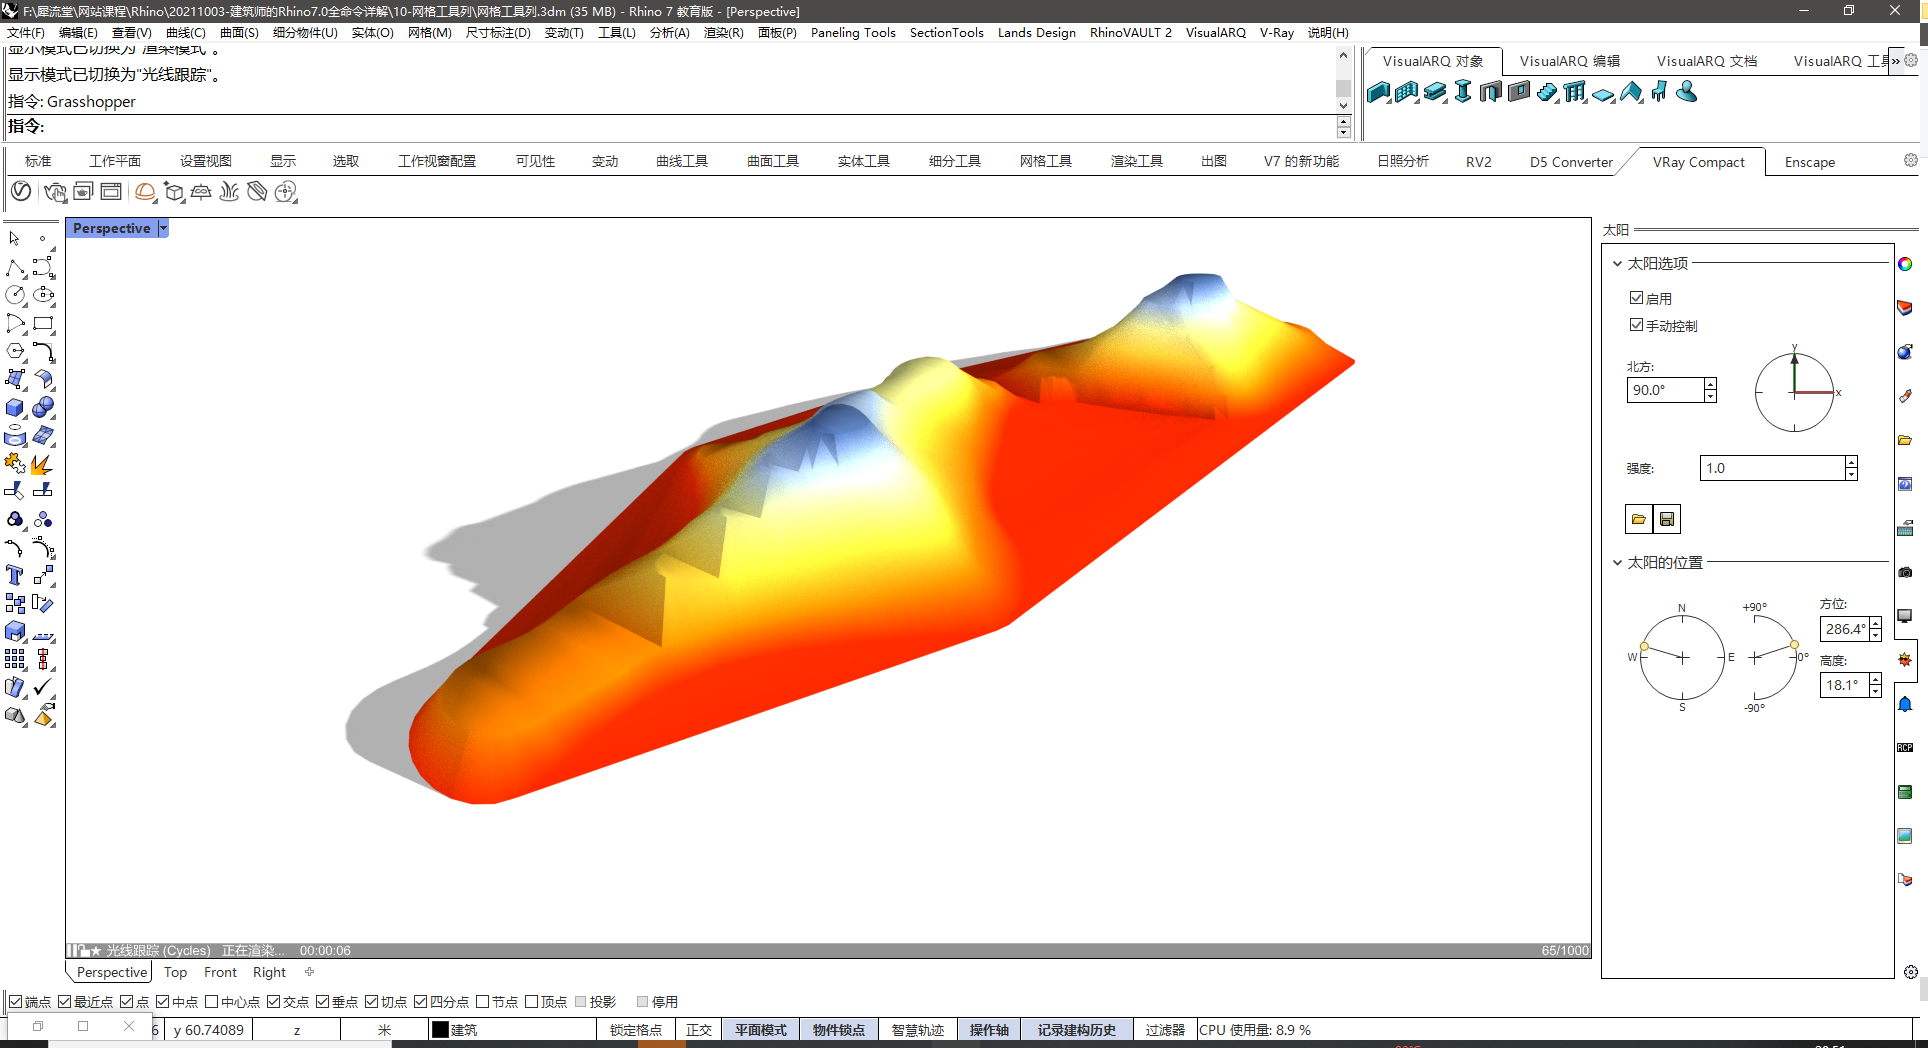Screen dimensions: 1928x1048
Task: Toggle the 启用 sun checkbox
Action: click(x=1636, y=298)
